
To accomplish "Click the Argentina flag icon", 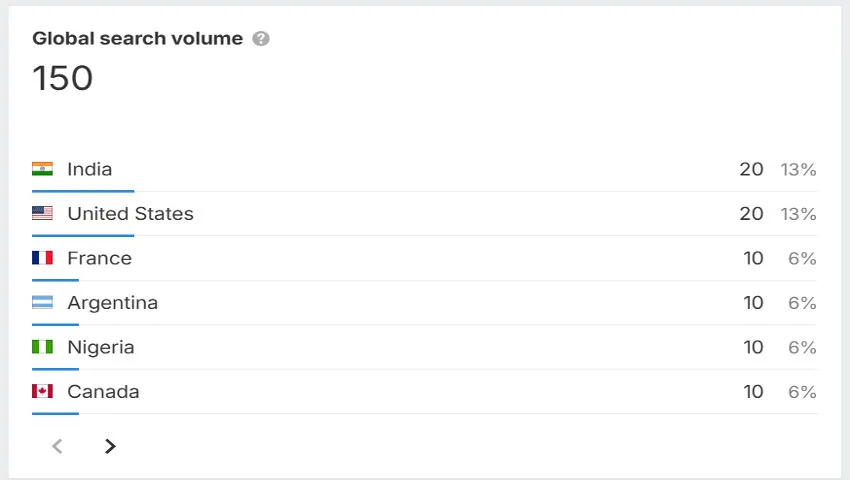I will pos(42,302).
